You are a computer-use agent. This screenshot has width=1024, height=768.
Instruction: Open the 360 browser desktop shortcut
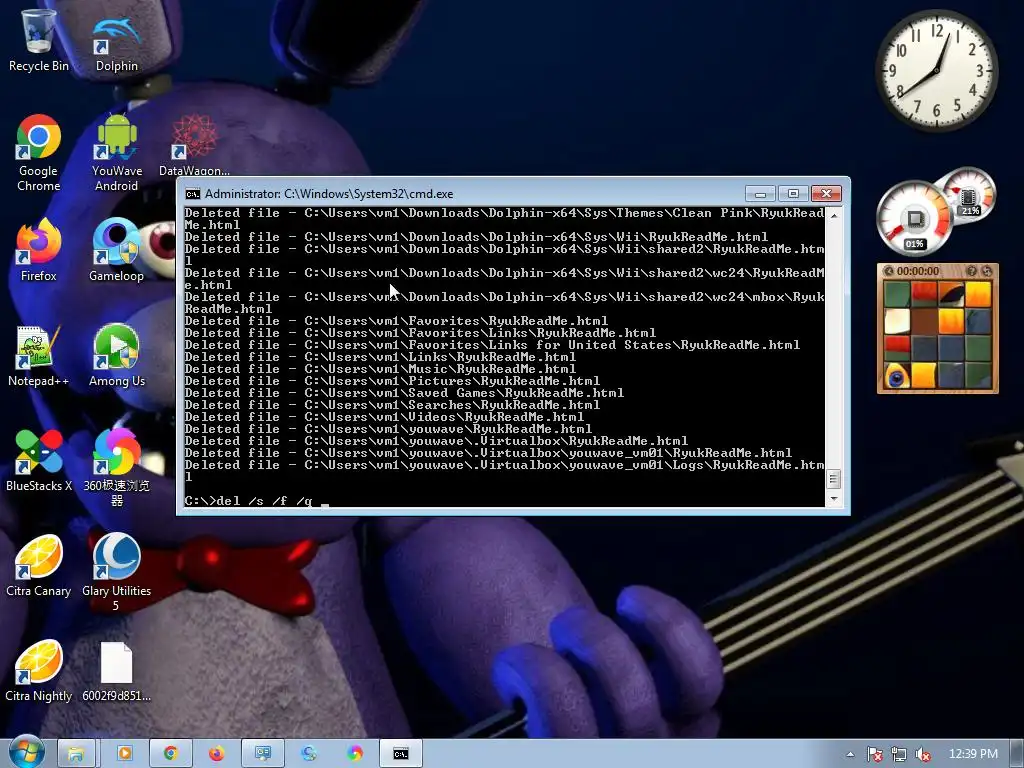pyautogui.click(x=116, y=468)
